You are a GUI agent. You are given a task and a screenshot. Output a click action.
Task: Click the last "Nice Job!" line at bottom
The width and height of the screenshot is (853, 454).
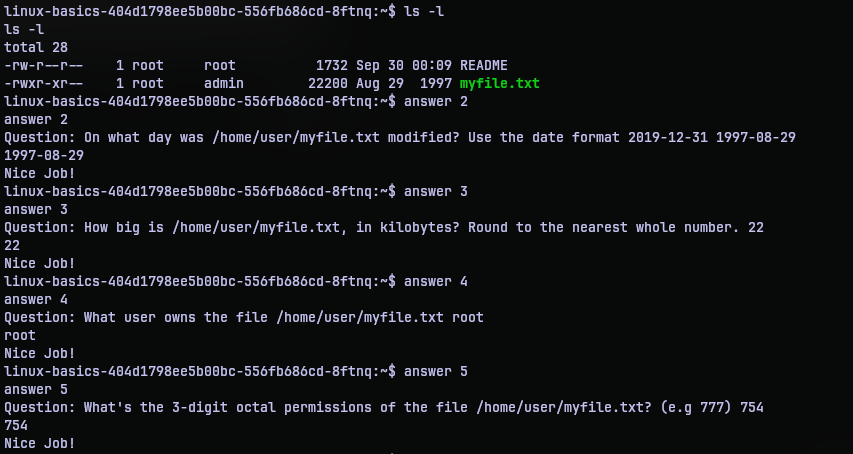coord(40,443)
